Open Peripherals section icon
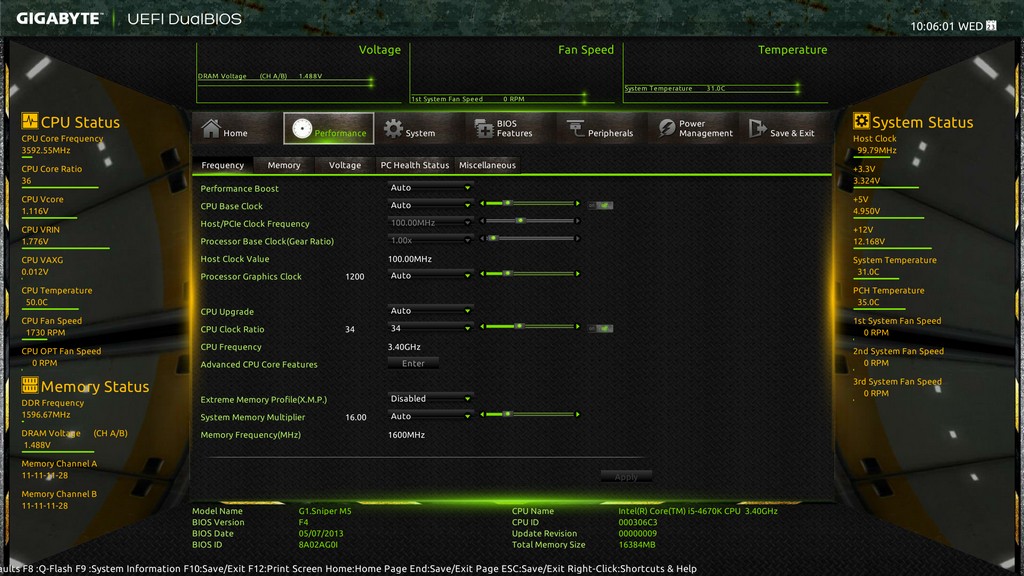Image resolution: width=1024 pixels, height=576 pixels. tap(575, 129)
